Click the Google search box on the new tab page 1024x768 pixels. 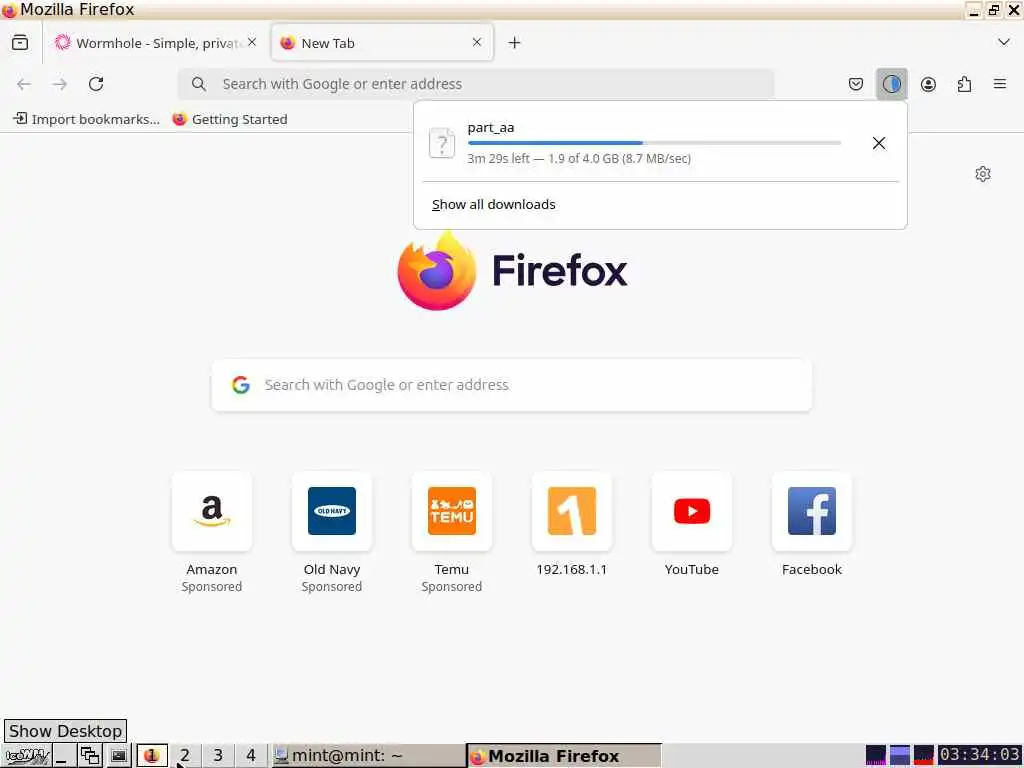512,385
